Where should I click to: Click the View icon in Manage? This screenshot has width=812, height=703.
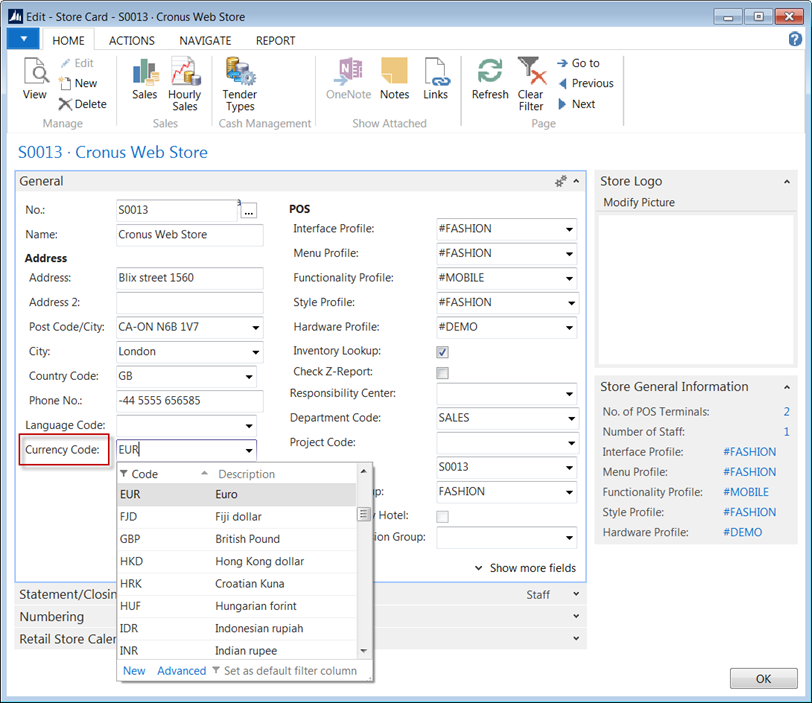click(35, 74)
